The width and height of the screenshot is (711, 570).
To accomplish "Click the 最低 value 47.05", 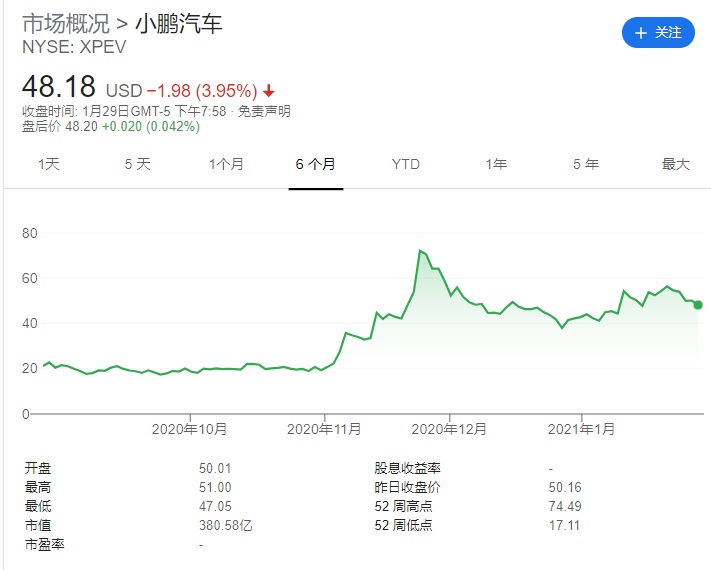I will pos(215,506).
